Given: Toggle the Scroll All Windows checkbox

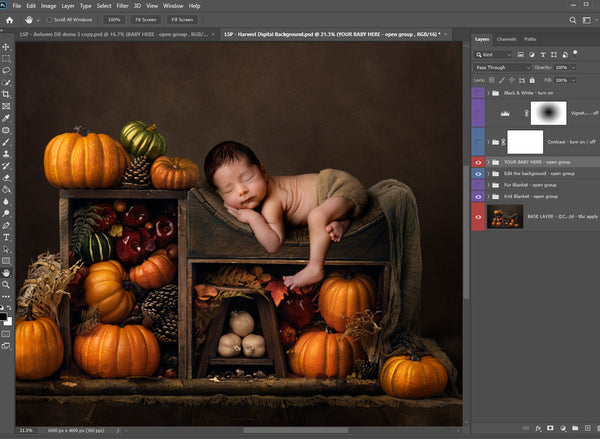Looking at the screenshot, I should pos(51,19).
